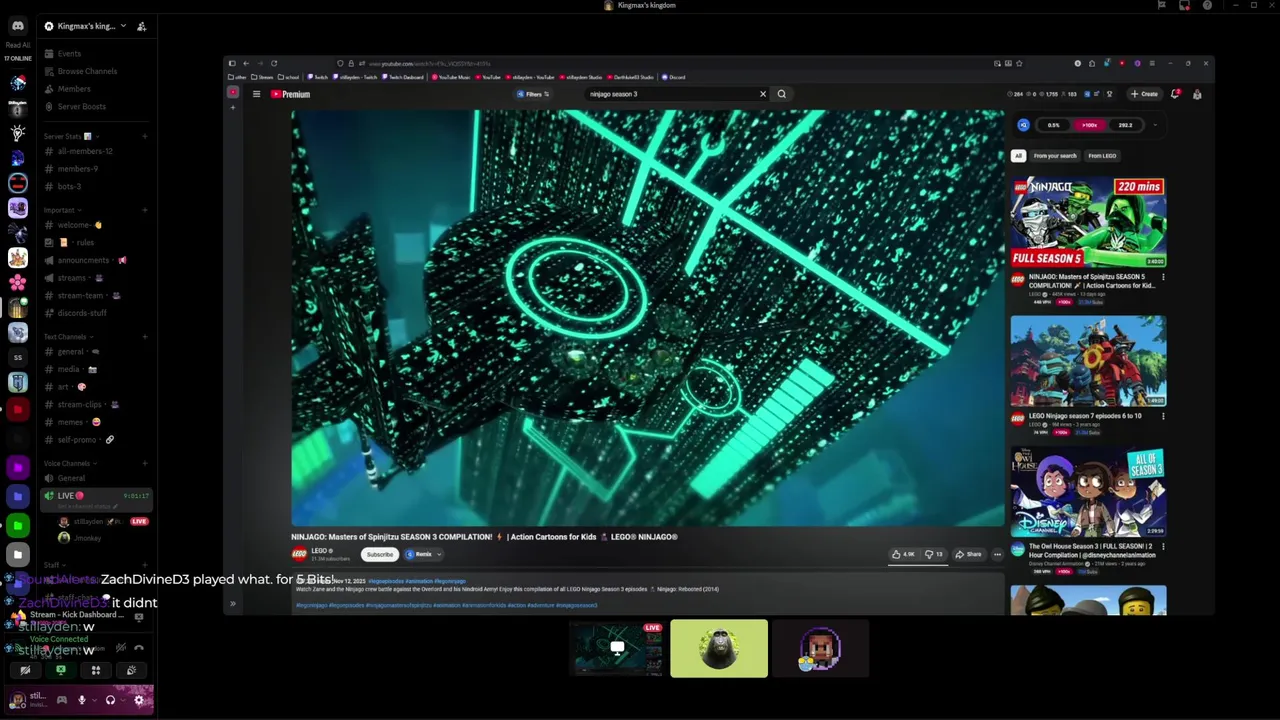The height and width of the screenshot is (720, 1280).
Task: Open Server Boosts entry
Action: pos(81,106)
